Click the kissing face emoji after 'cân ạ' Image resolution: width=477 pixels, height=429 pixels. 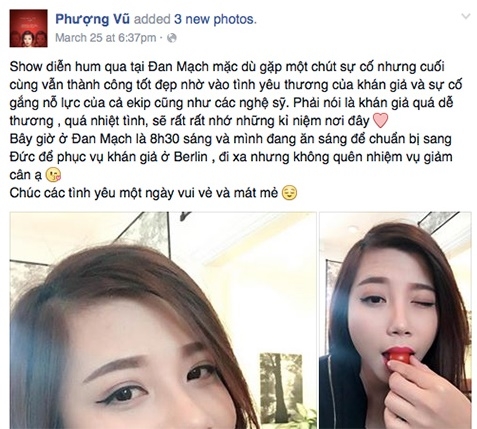[x=53, y=175]
